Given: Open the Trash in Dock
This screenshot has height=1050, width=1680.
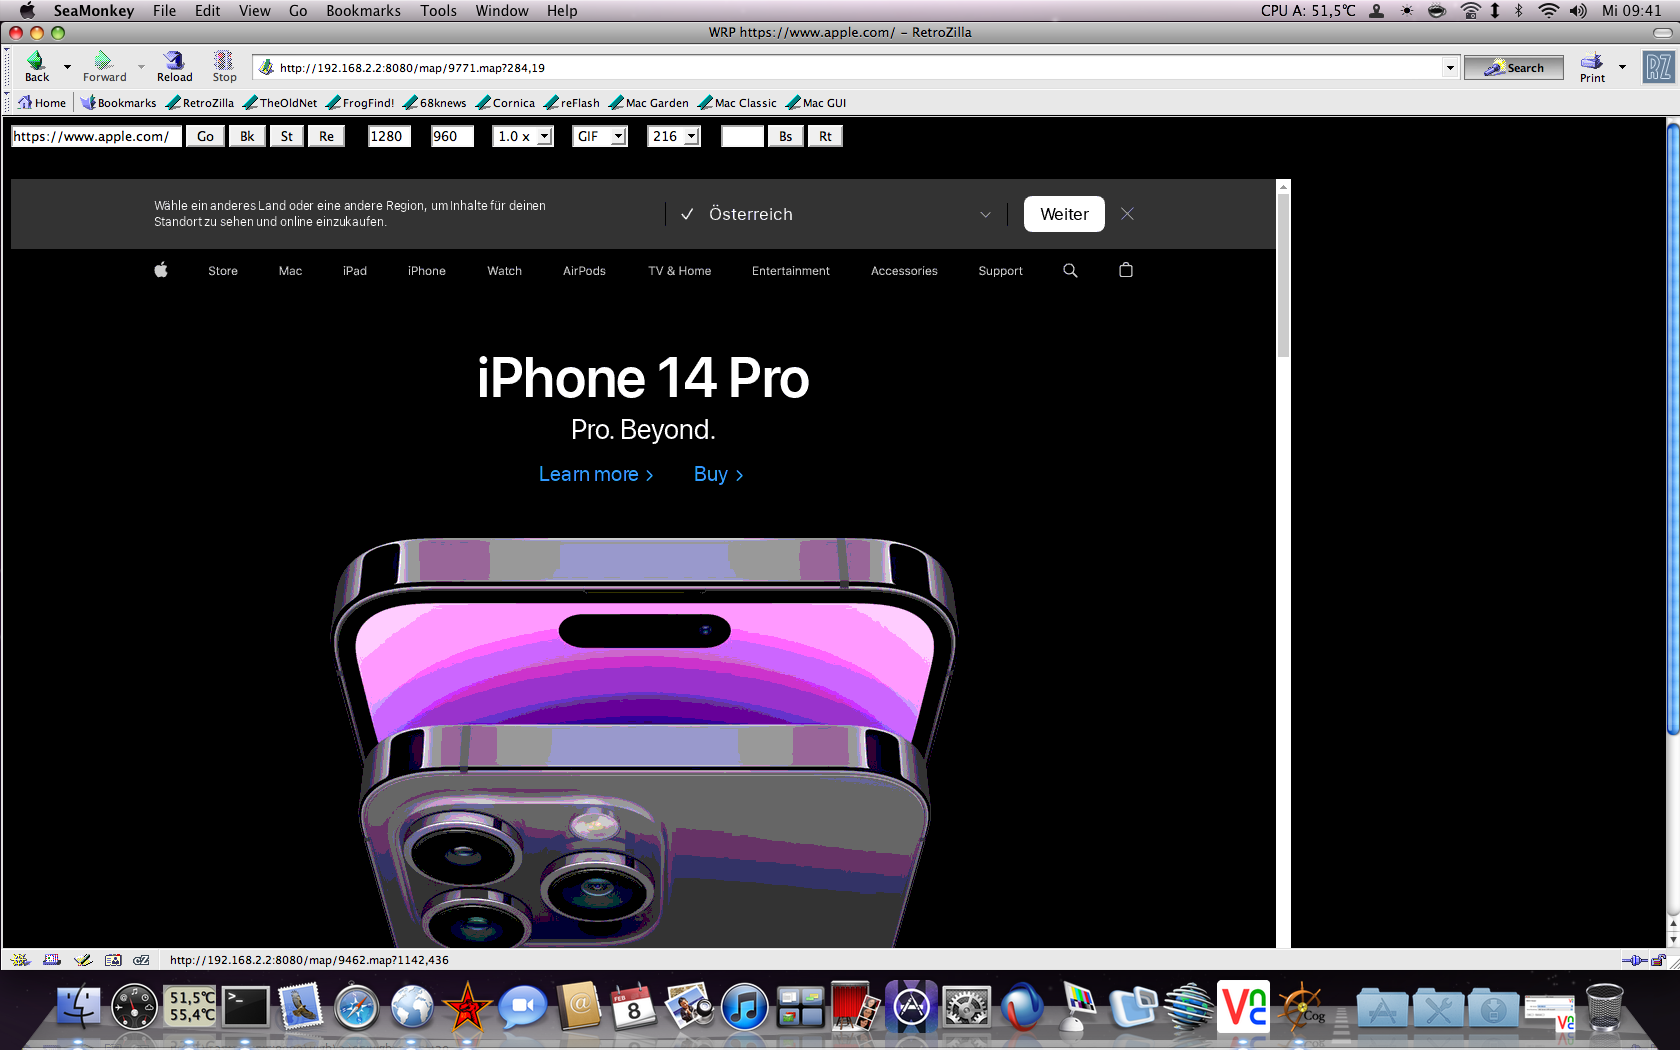Looking at the screenshot, I should (x=1605, y=1006).
